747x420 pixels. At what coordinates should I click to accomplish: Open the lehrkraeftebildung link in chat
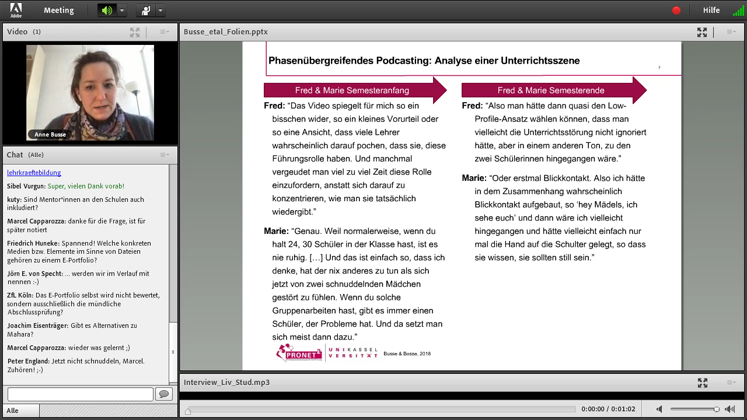pos(34,173)
